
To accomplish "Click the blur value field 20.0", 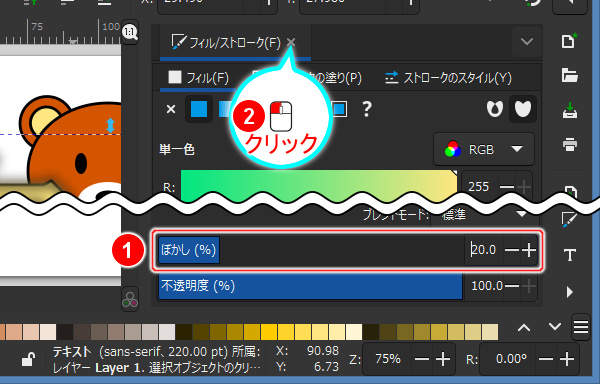I will [484, 250].
